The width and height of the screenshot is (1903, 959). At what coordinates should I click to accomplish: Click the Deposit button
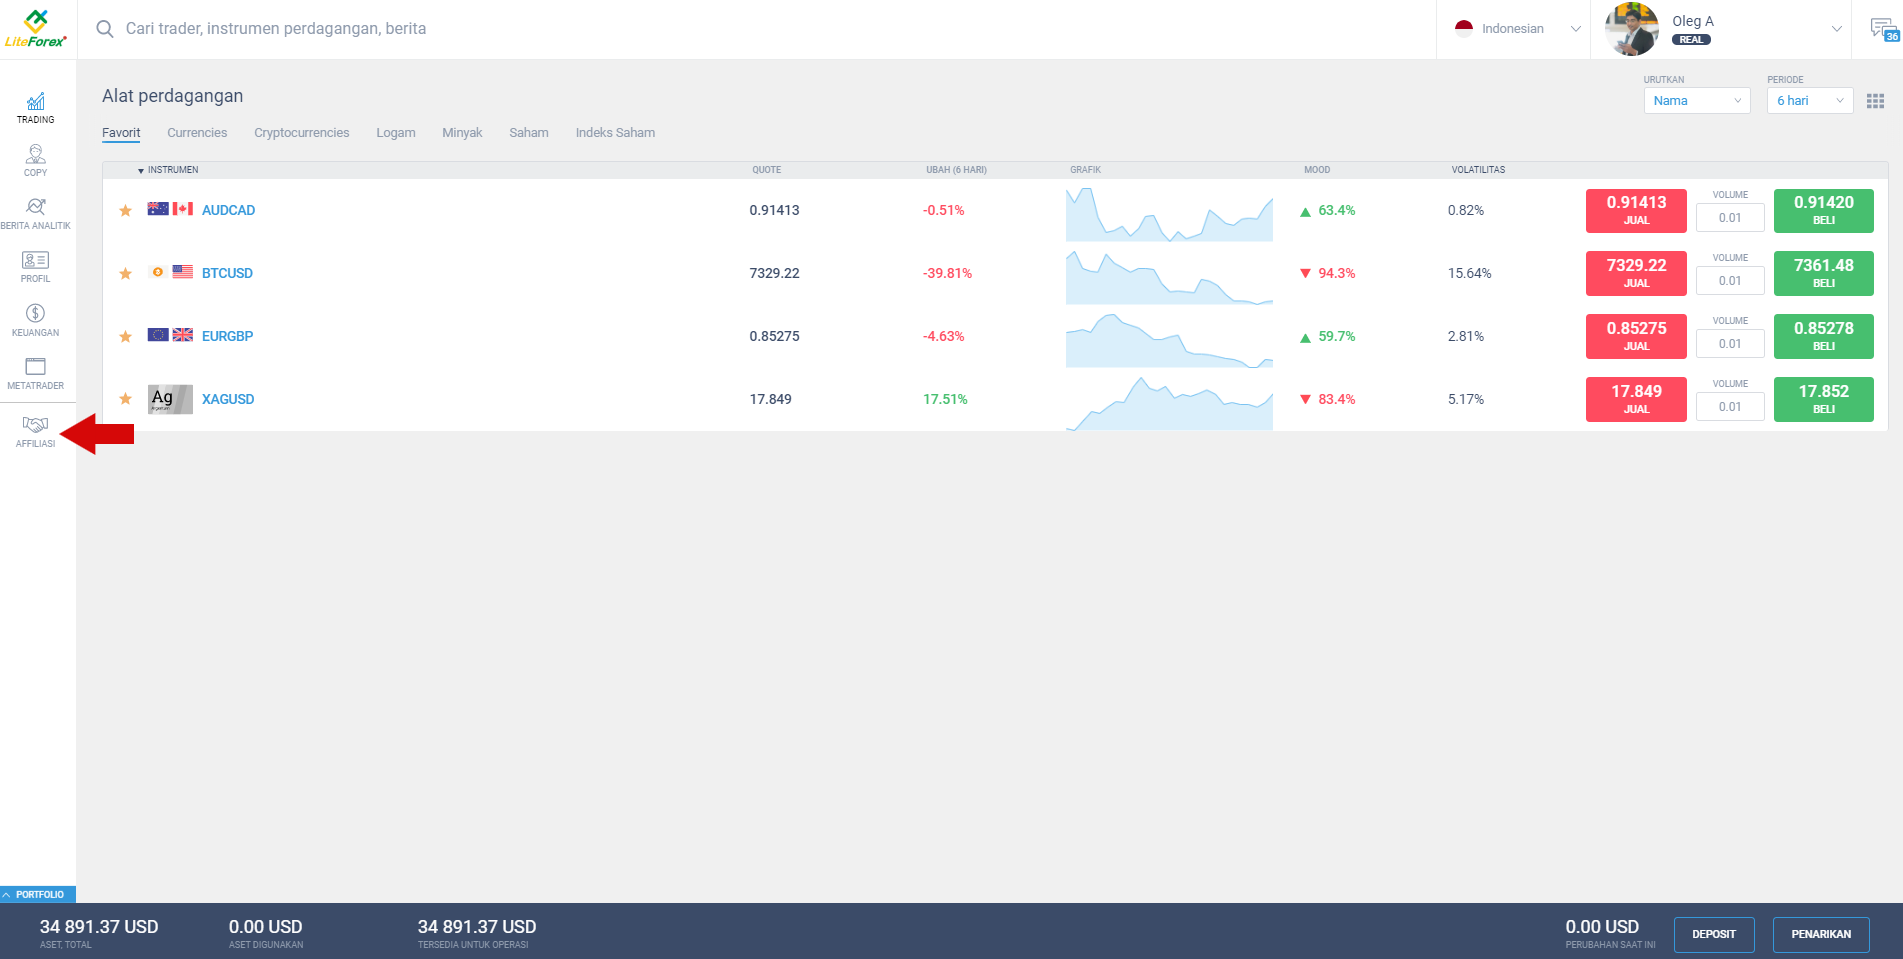1713,934
